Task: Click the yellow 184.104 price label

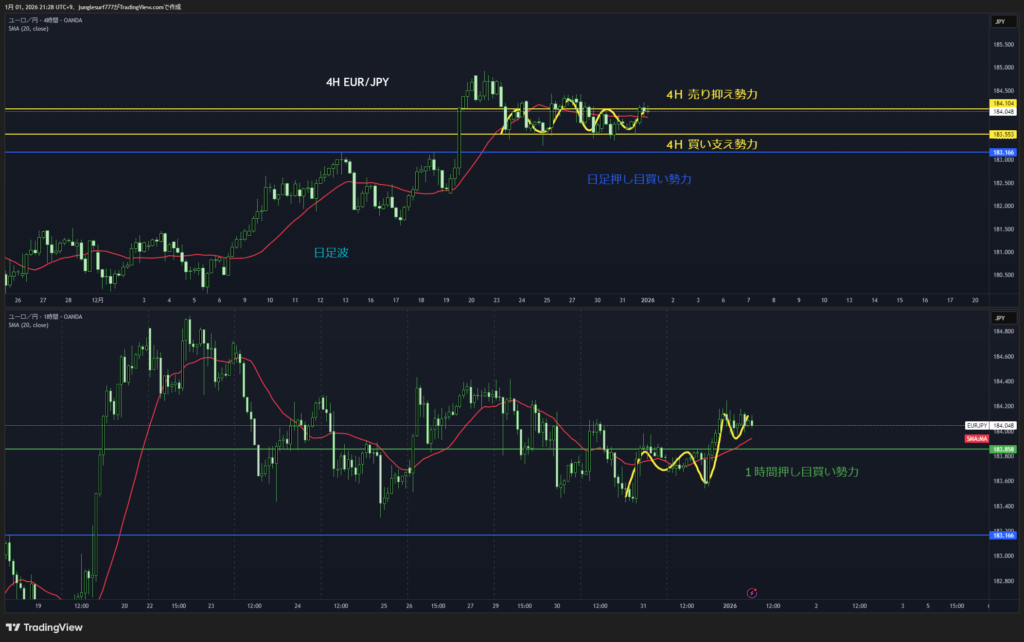Action: point(1002,103)
